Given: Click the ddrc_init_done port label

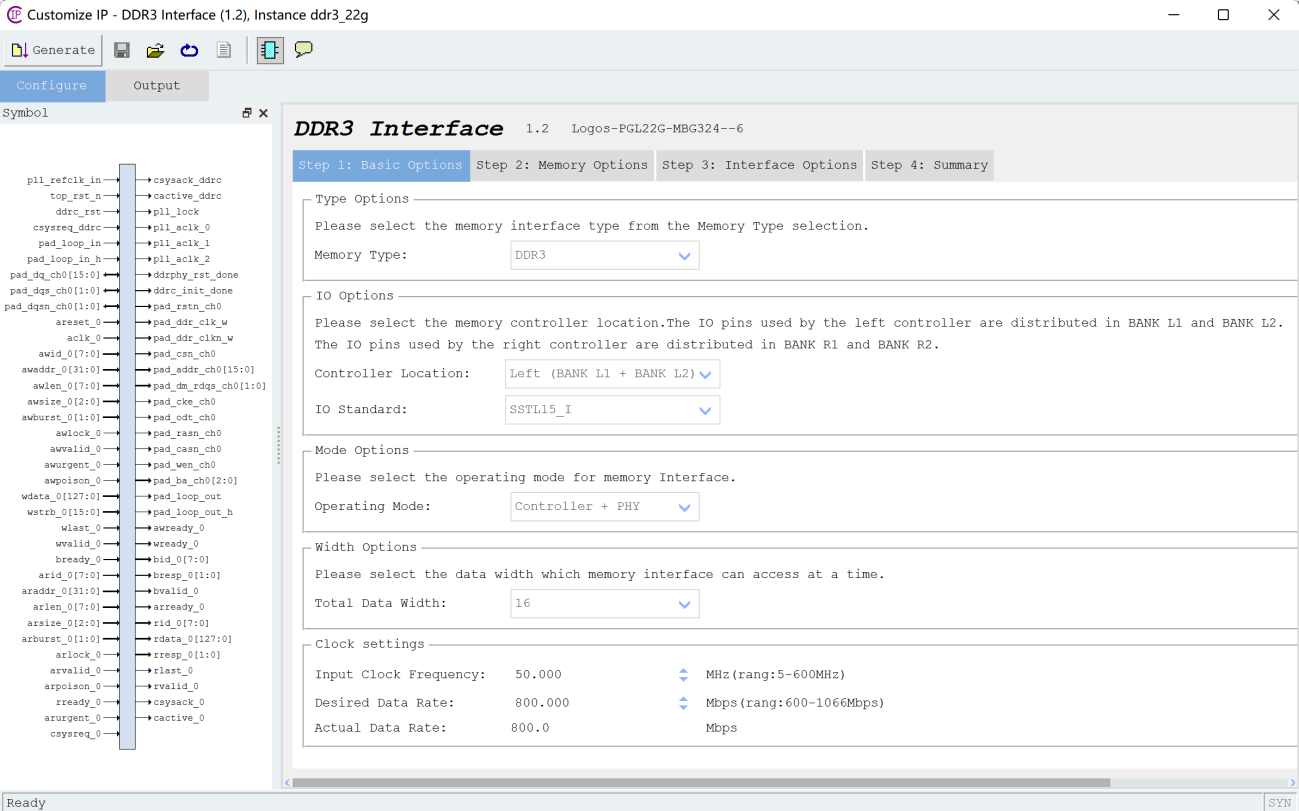Looking at the screenshot, I should coord(193,291).
